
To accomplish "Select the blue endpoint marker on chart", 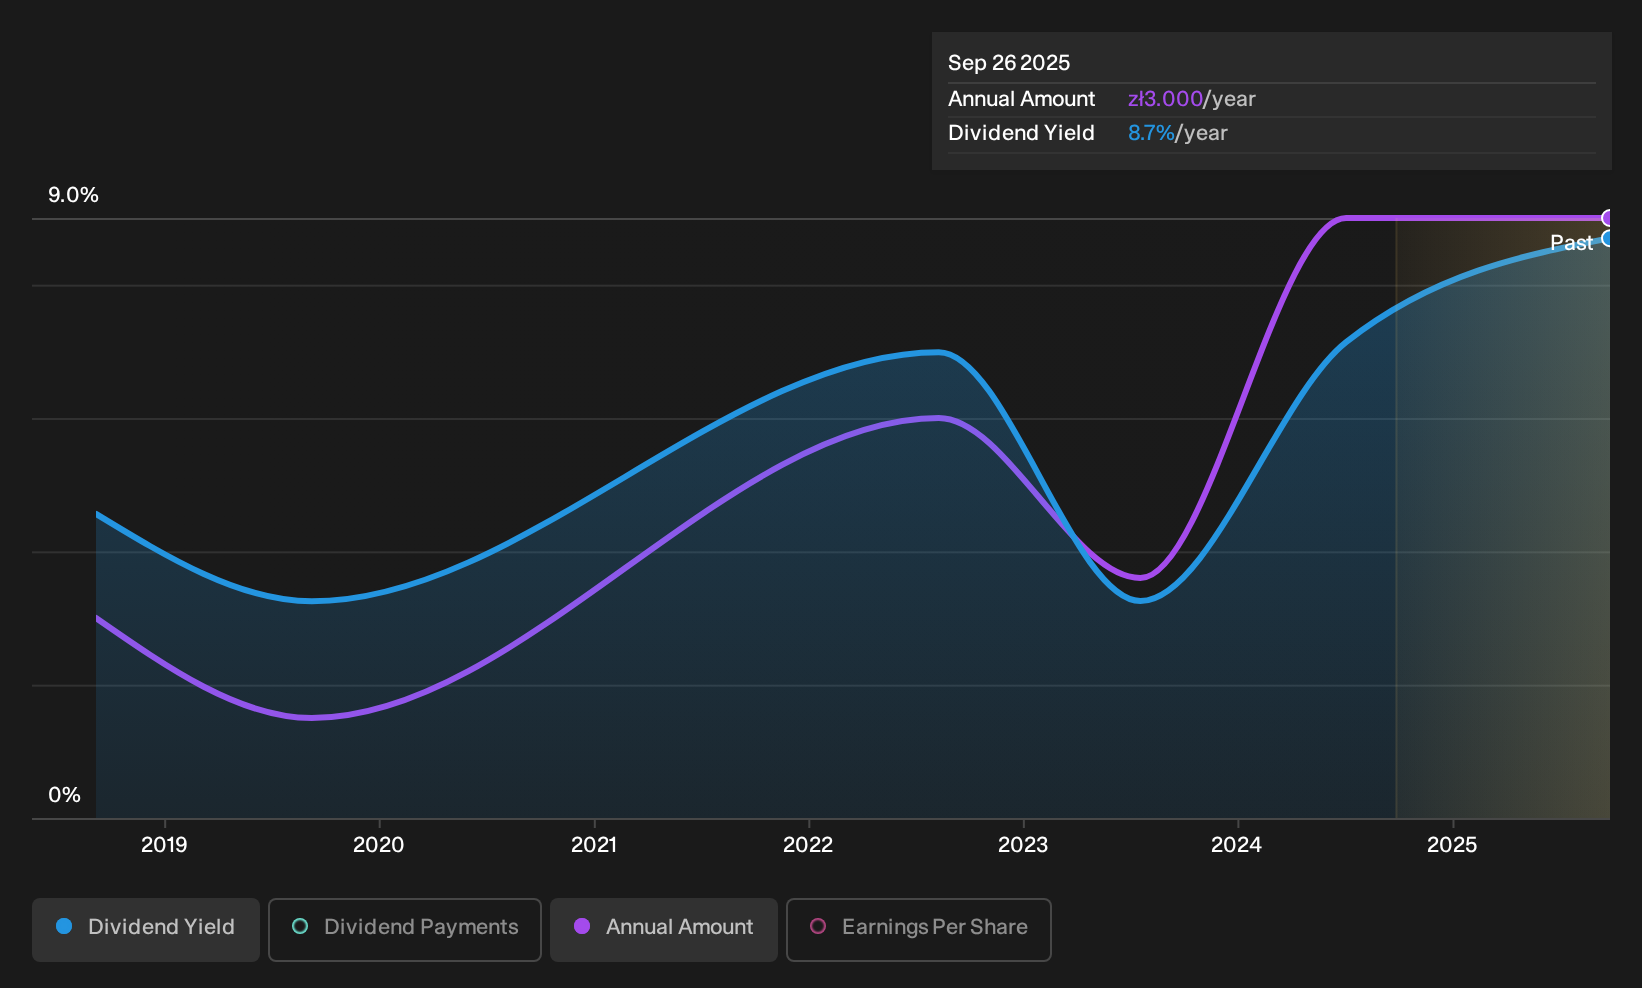I will pyautogui.click(x=1607, y=238).
